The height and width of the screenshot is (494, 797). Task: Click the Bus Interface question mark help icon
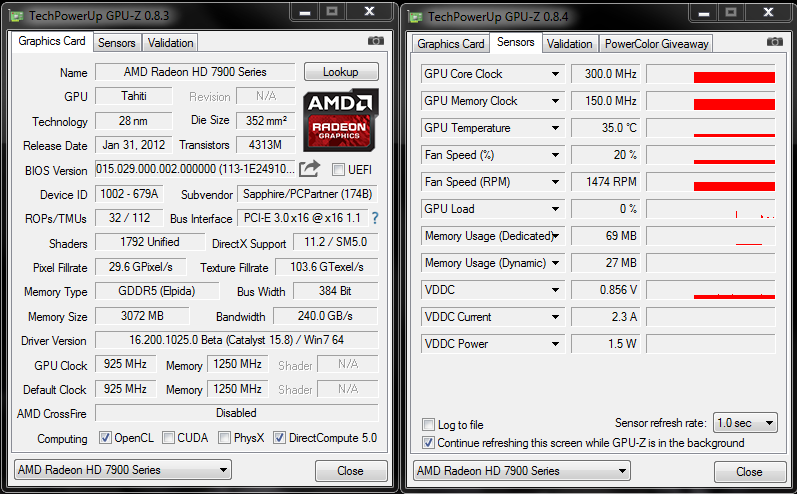click(x=375, y=218)
